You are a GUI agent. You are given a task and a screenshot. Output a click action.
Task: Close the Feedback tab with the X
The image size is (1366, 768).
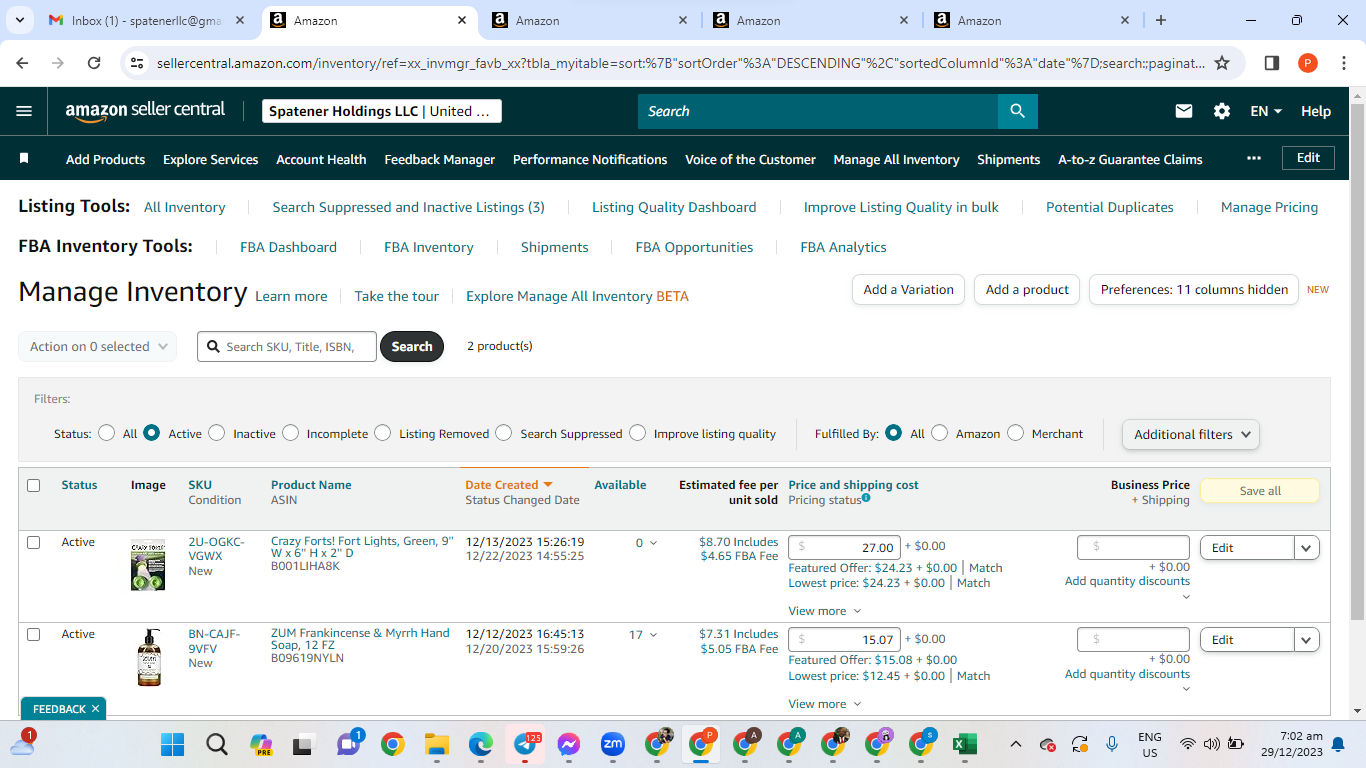tap(95, 709)
